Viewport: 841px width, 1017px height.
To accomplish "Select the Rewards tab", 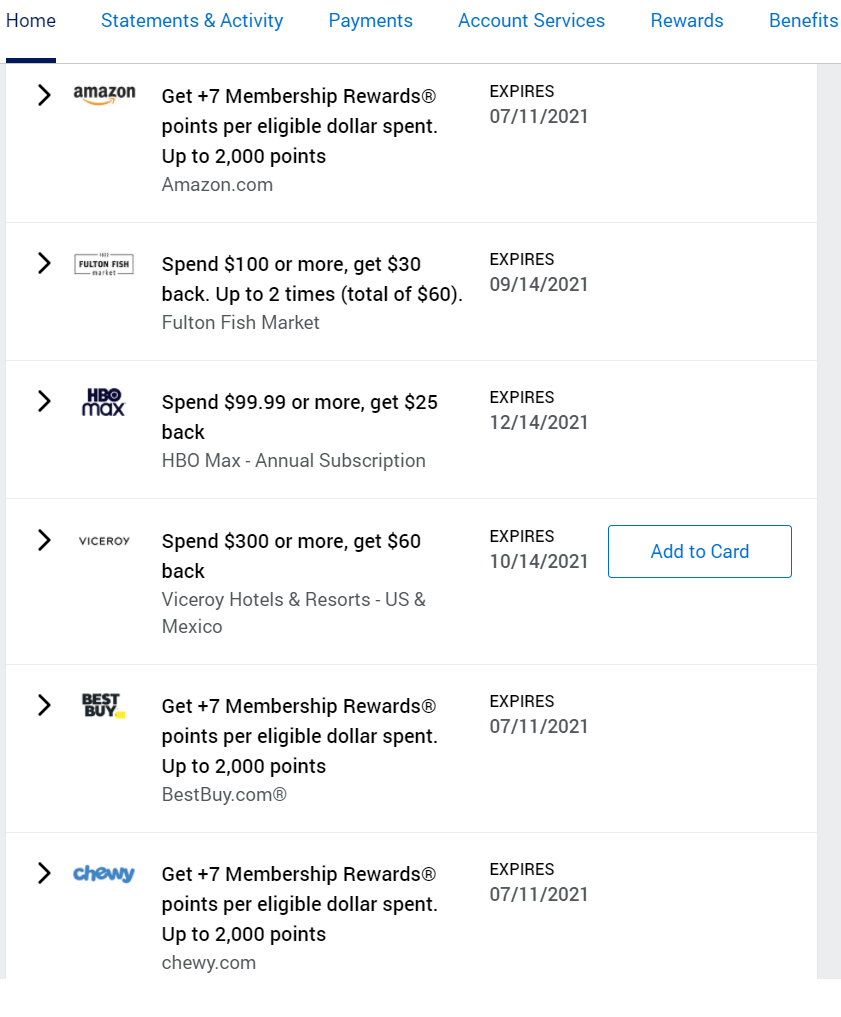I will (x=686, y=20).
